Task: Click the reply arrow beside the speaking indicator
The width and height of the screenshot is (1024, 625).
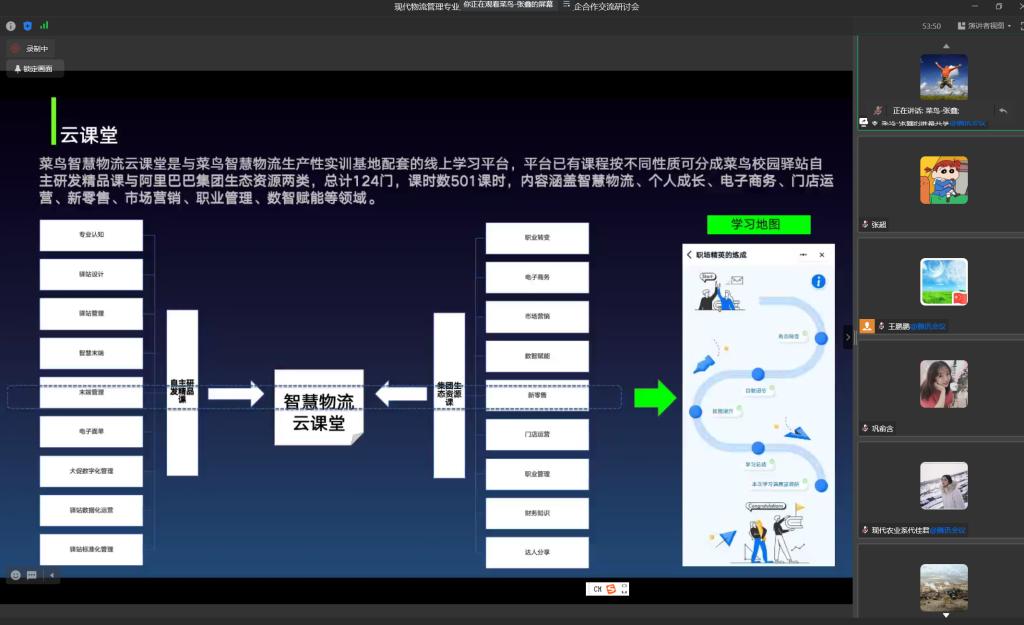Action: coord(1002,111)
